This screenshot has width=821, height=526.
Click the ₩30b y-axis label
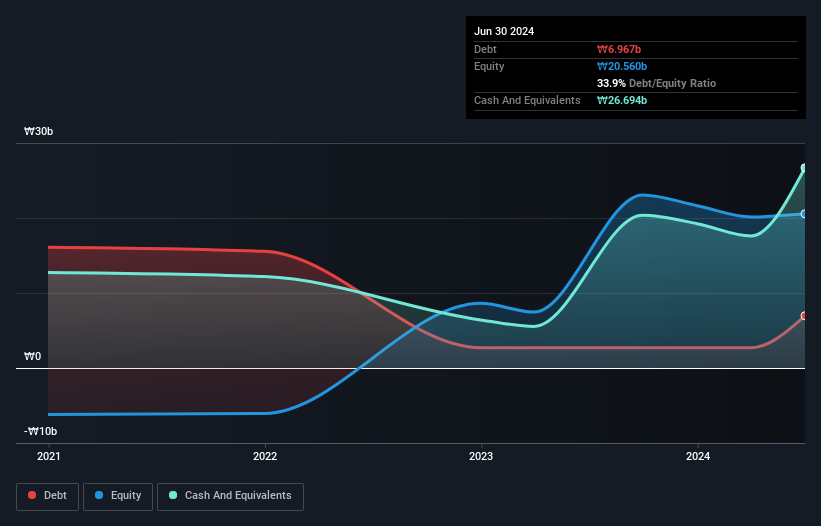[38, 131]
